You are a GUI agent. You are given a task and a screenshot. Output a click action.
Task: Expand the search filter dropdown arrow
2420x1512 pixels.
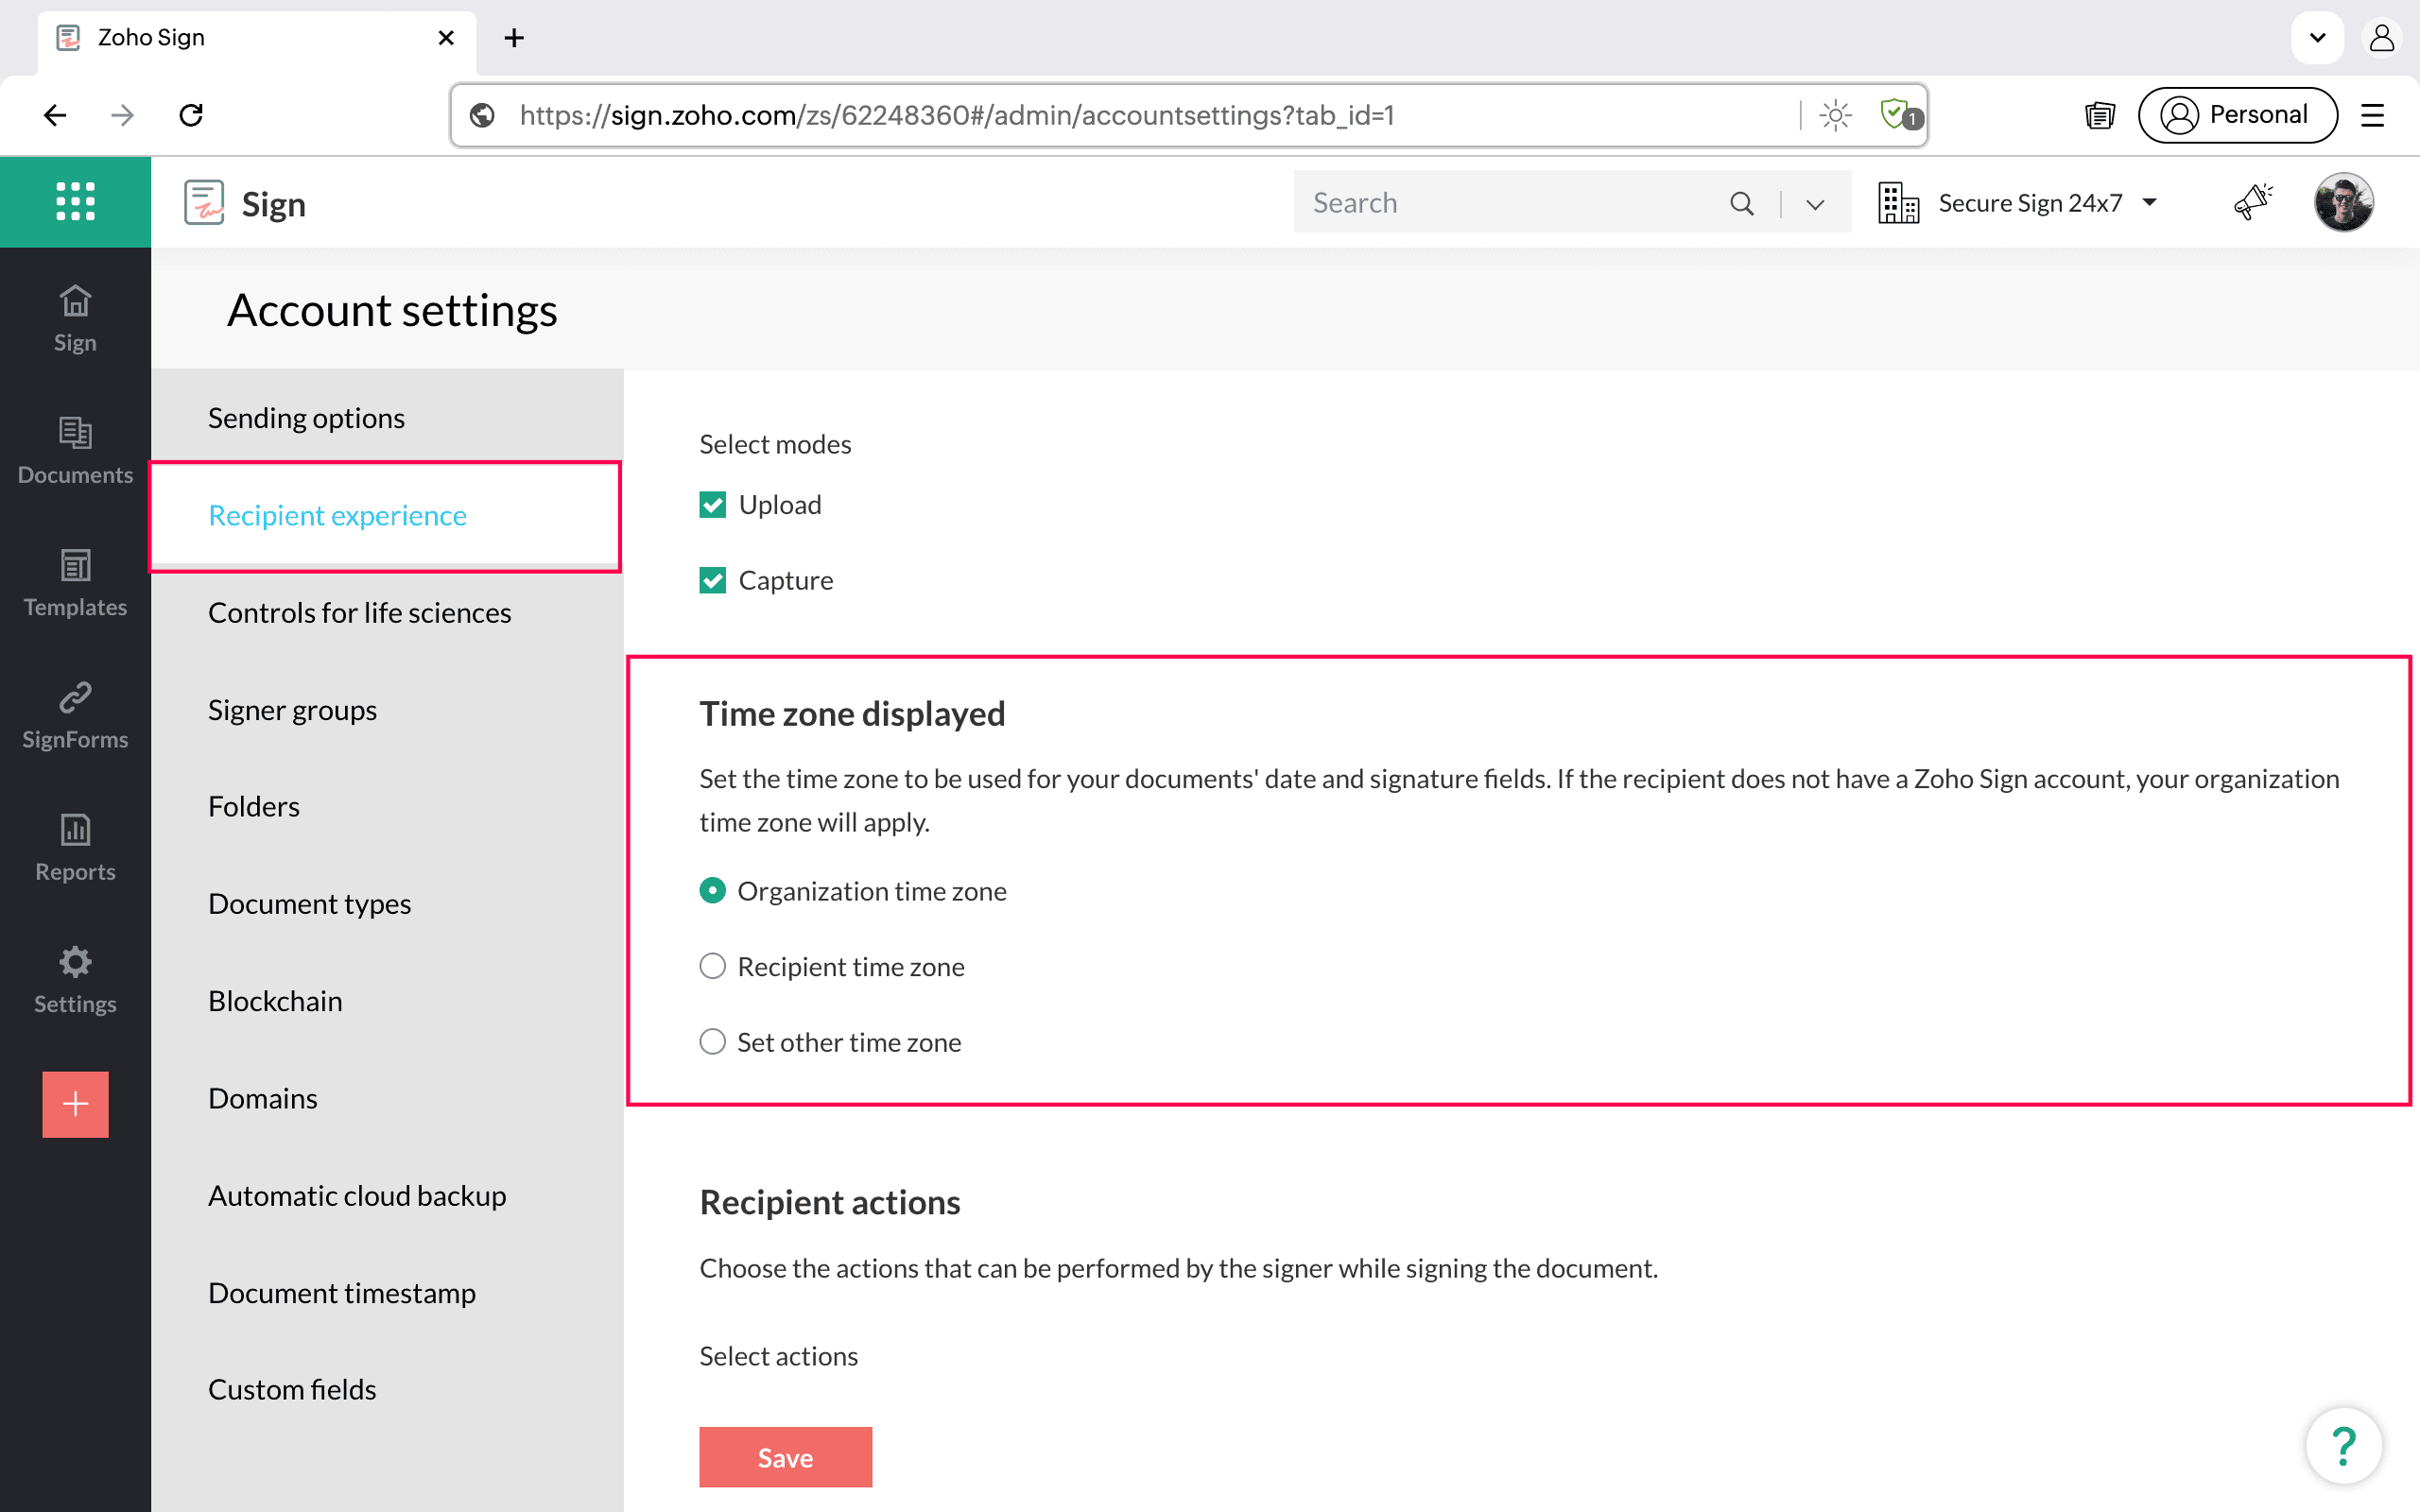click(1815, 204)
